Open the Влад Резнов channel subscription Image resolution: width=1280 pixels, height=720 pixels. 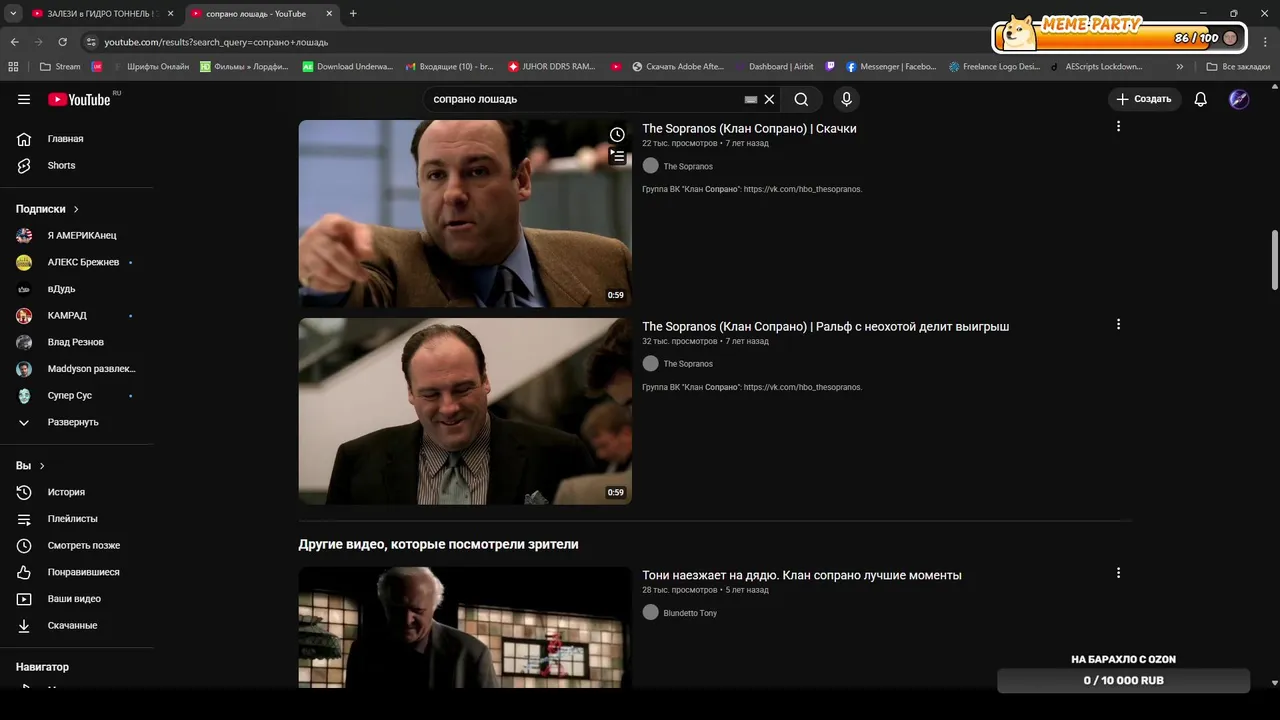tap(76, 342)
